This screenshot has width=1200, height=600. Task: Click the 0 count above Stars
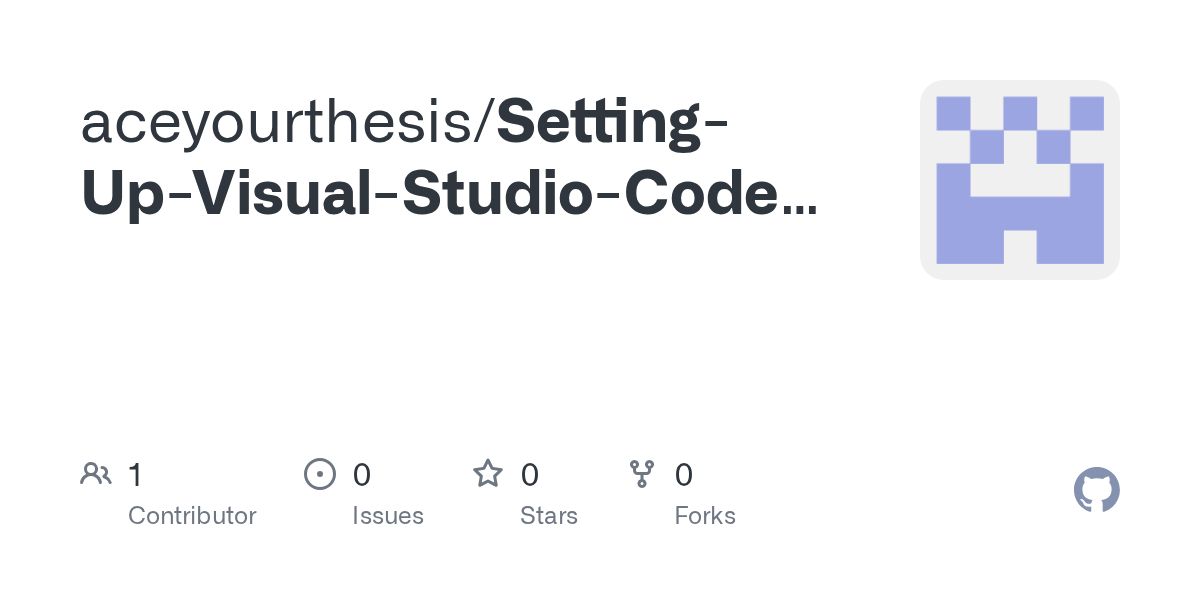[529, 474]
